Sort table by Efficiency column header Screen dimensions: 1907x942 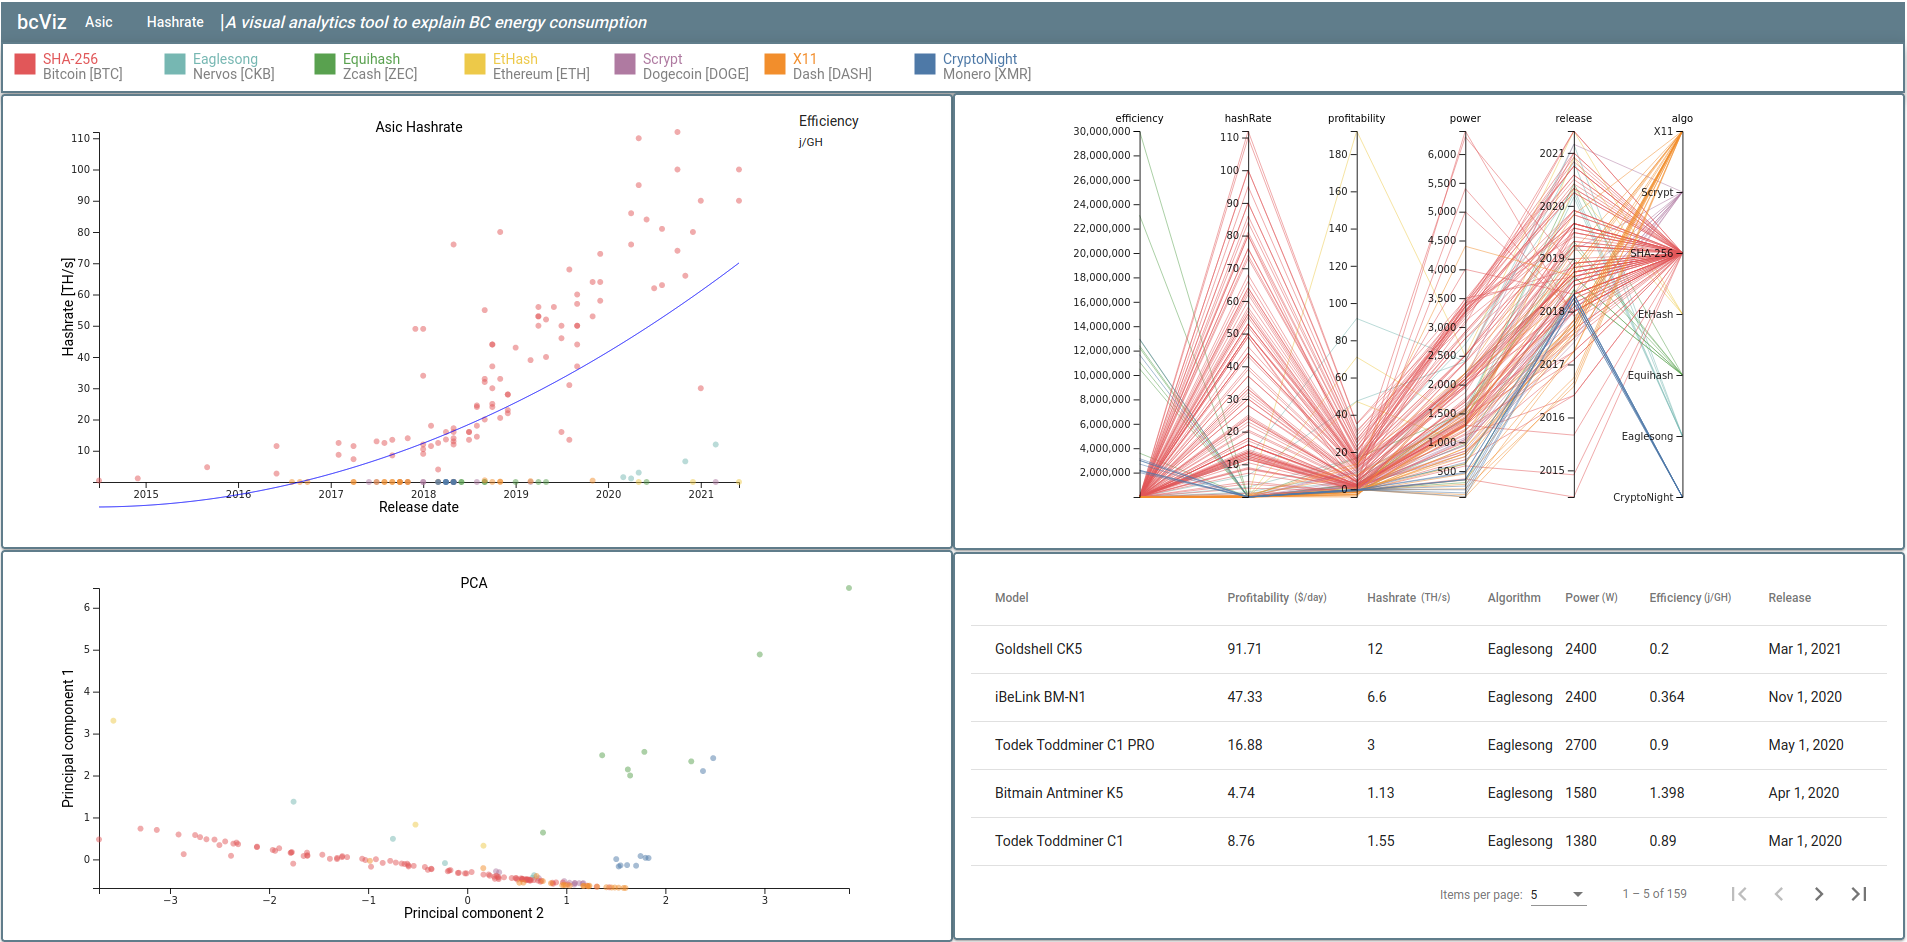tap(1690, 598)
